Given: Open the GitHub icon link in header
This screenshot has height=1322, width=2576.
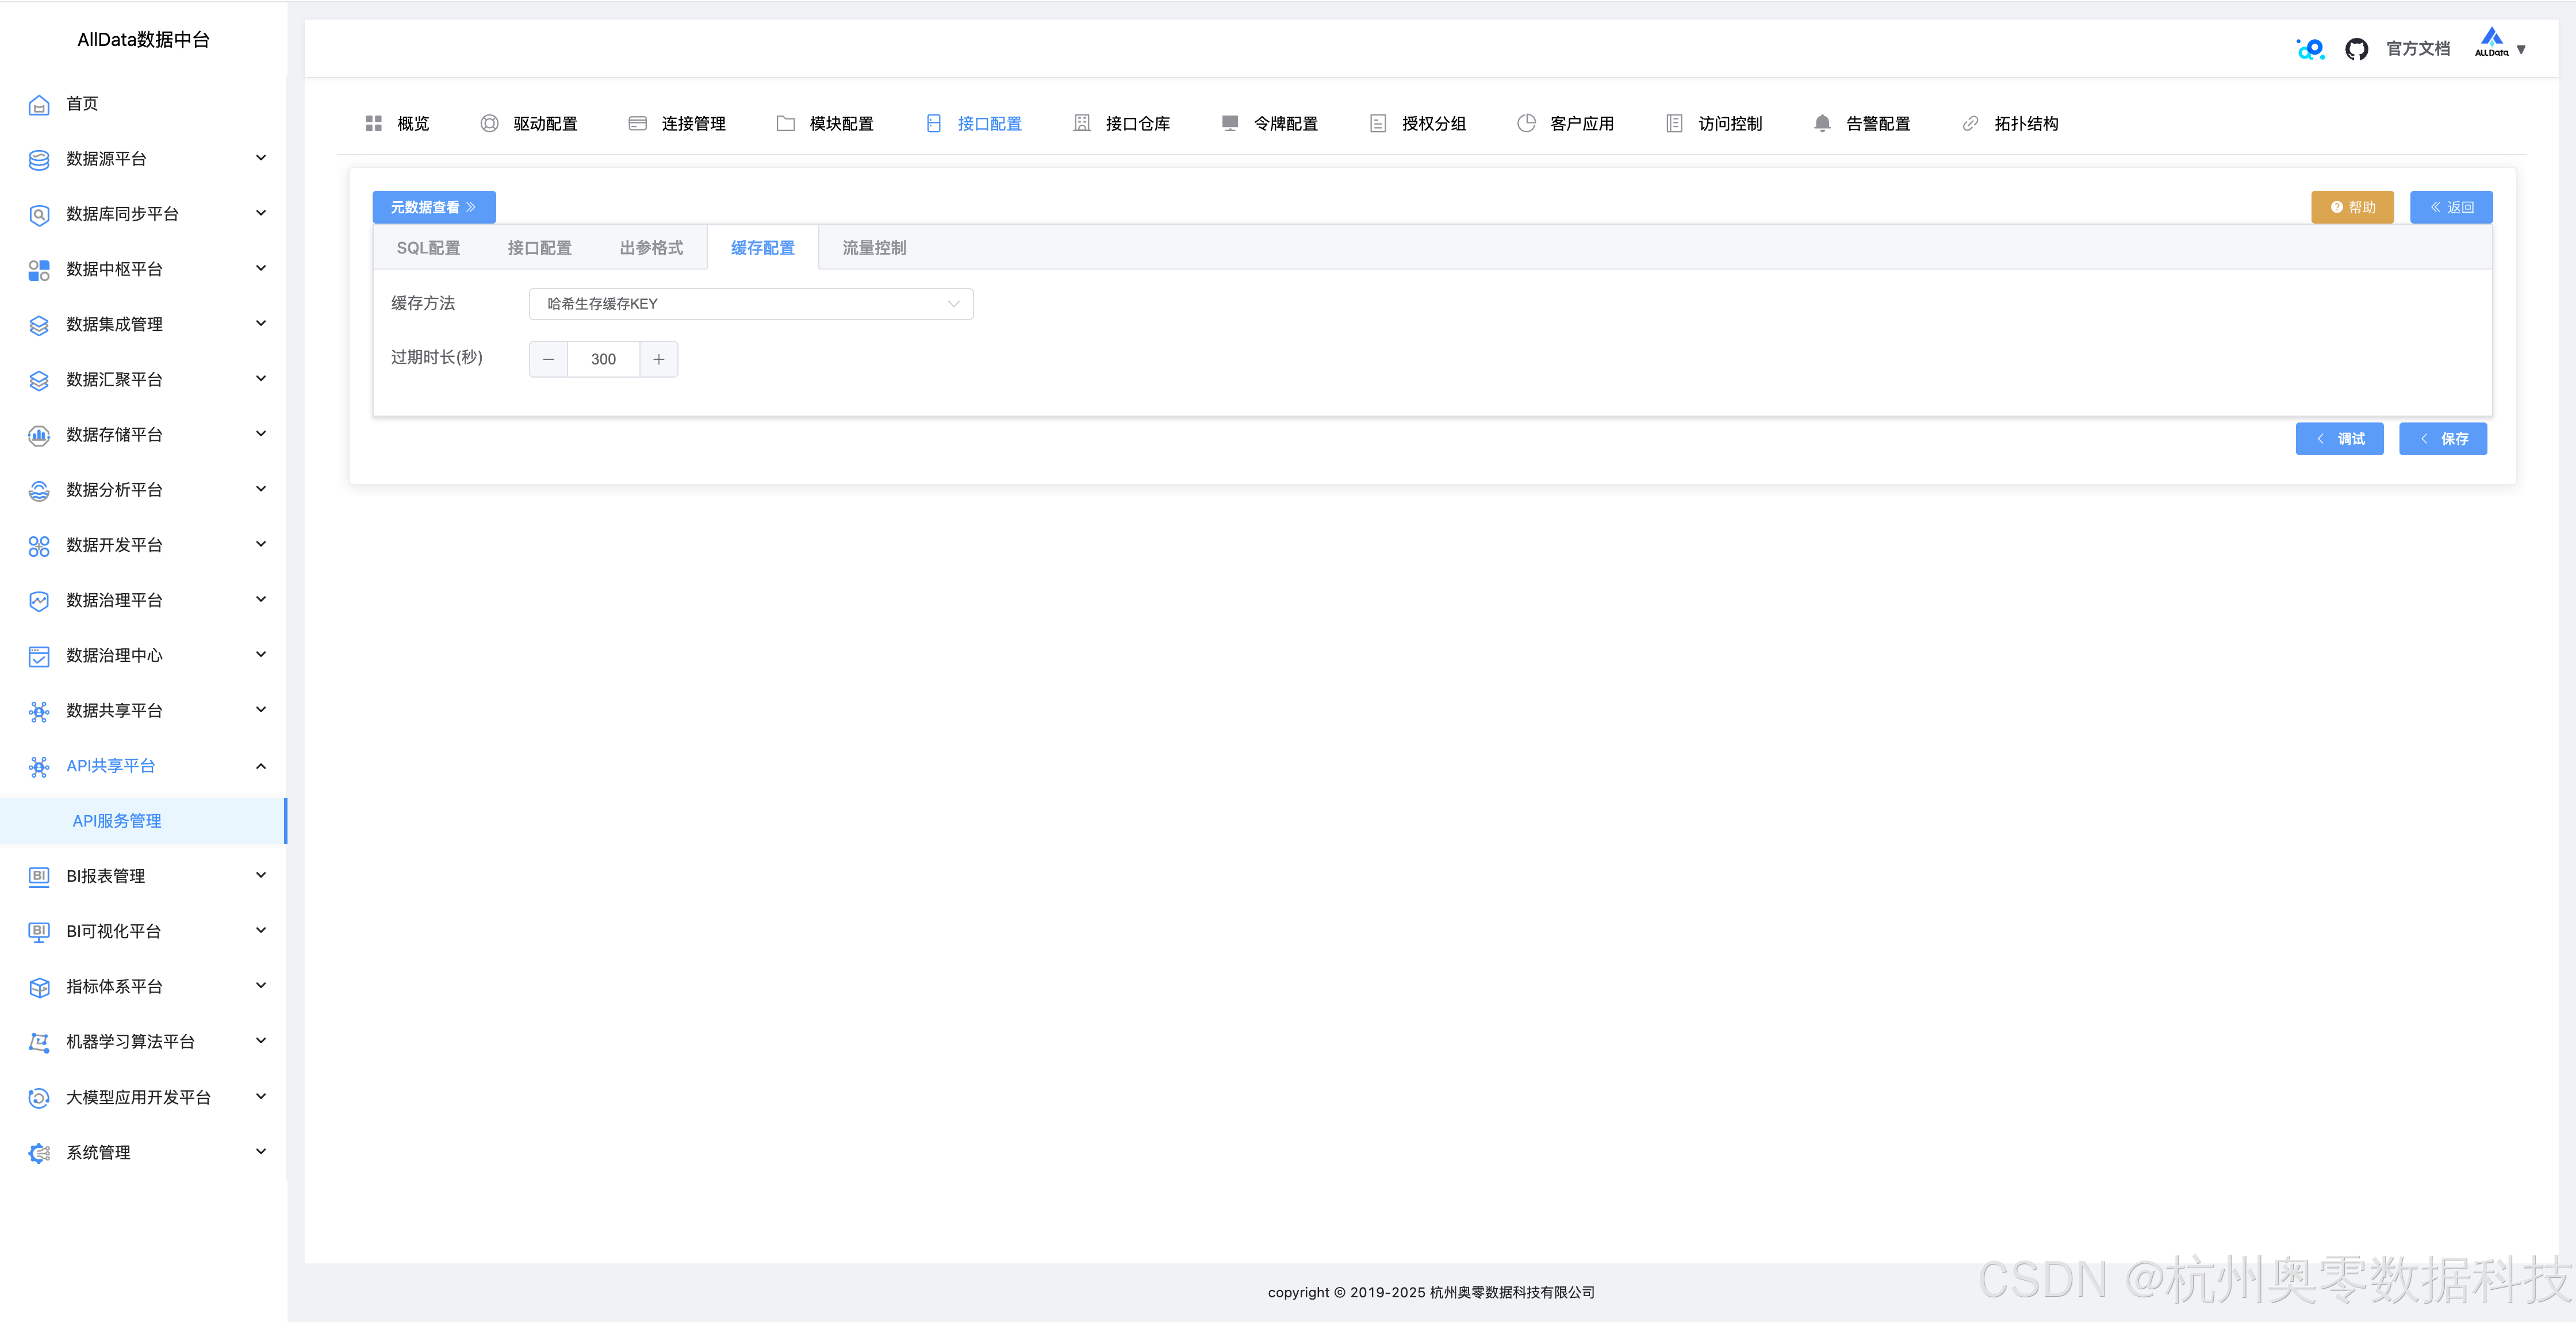Looking at the screenshot, I should [2356, 49].
